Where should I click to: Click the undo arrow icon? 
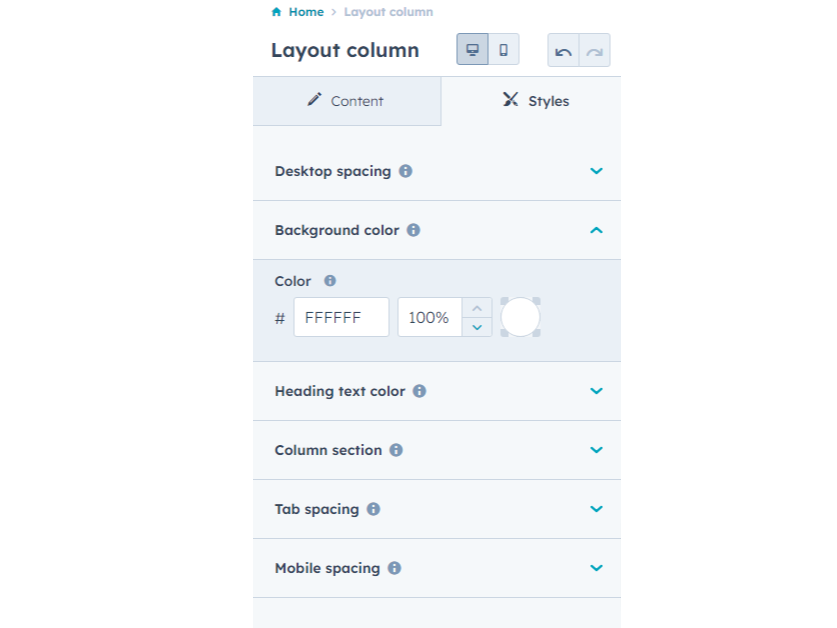pos(563,49)
